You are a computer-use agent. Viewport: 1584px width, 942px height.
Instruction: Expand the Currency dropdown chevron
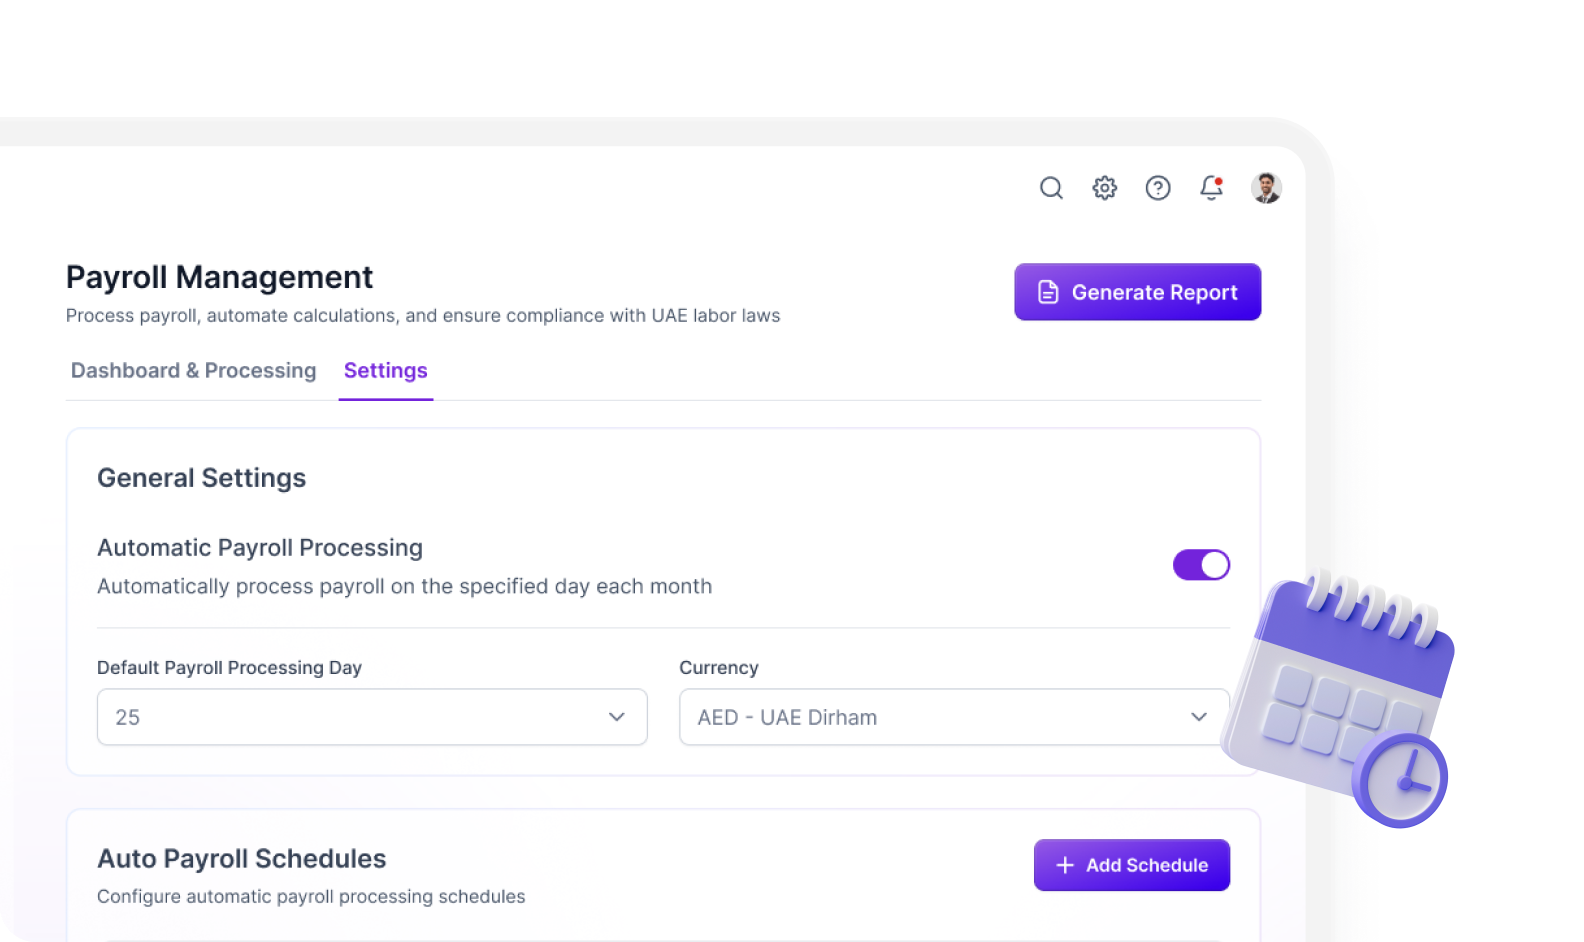pos(1199,717)
